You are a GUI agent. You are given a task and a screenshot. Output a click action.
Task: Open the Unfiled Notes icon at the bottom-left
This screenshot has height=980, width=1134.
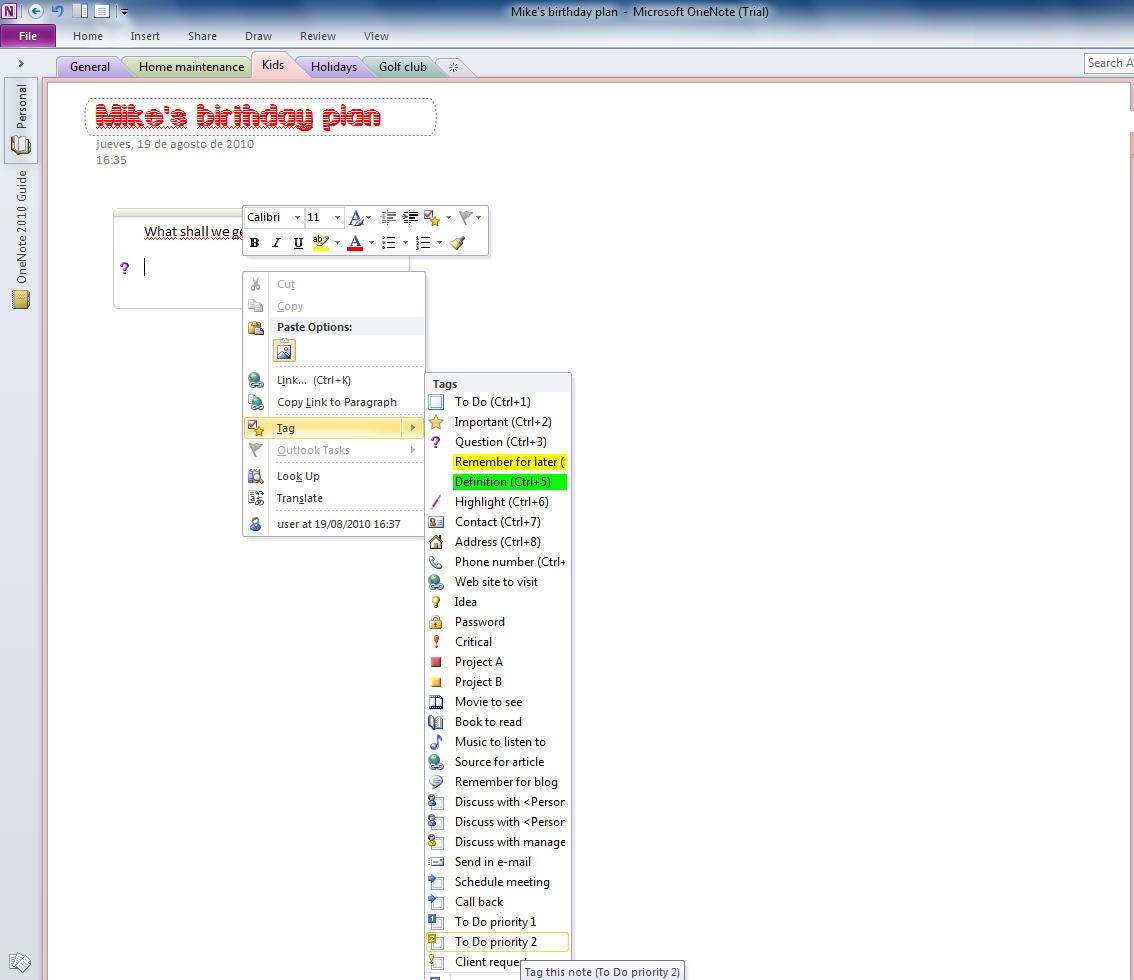coord(20,961)
